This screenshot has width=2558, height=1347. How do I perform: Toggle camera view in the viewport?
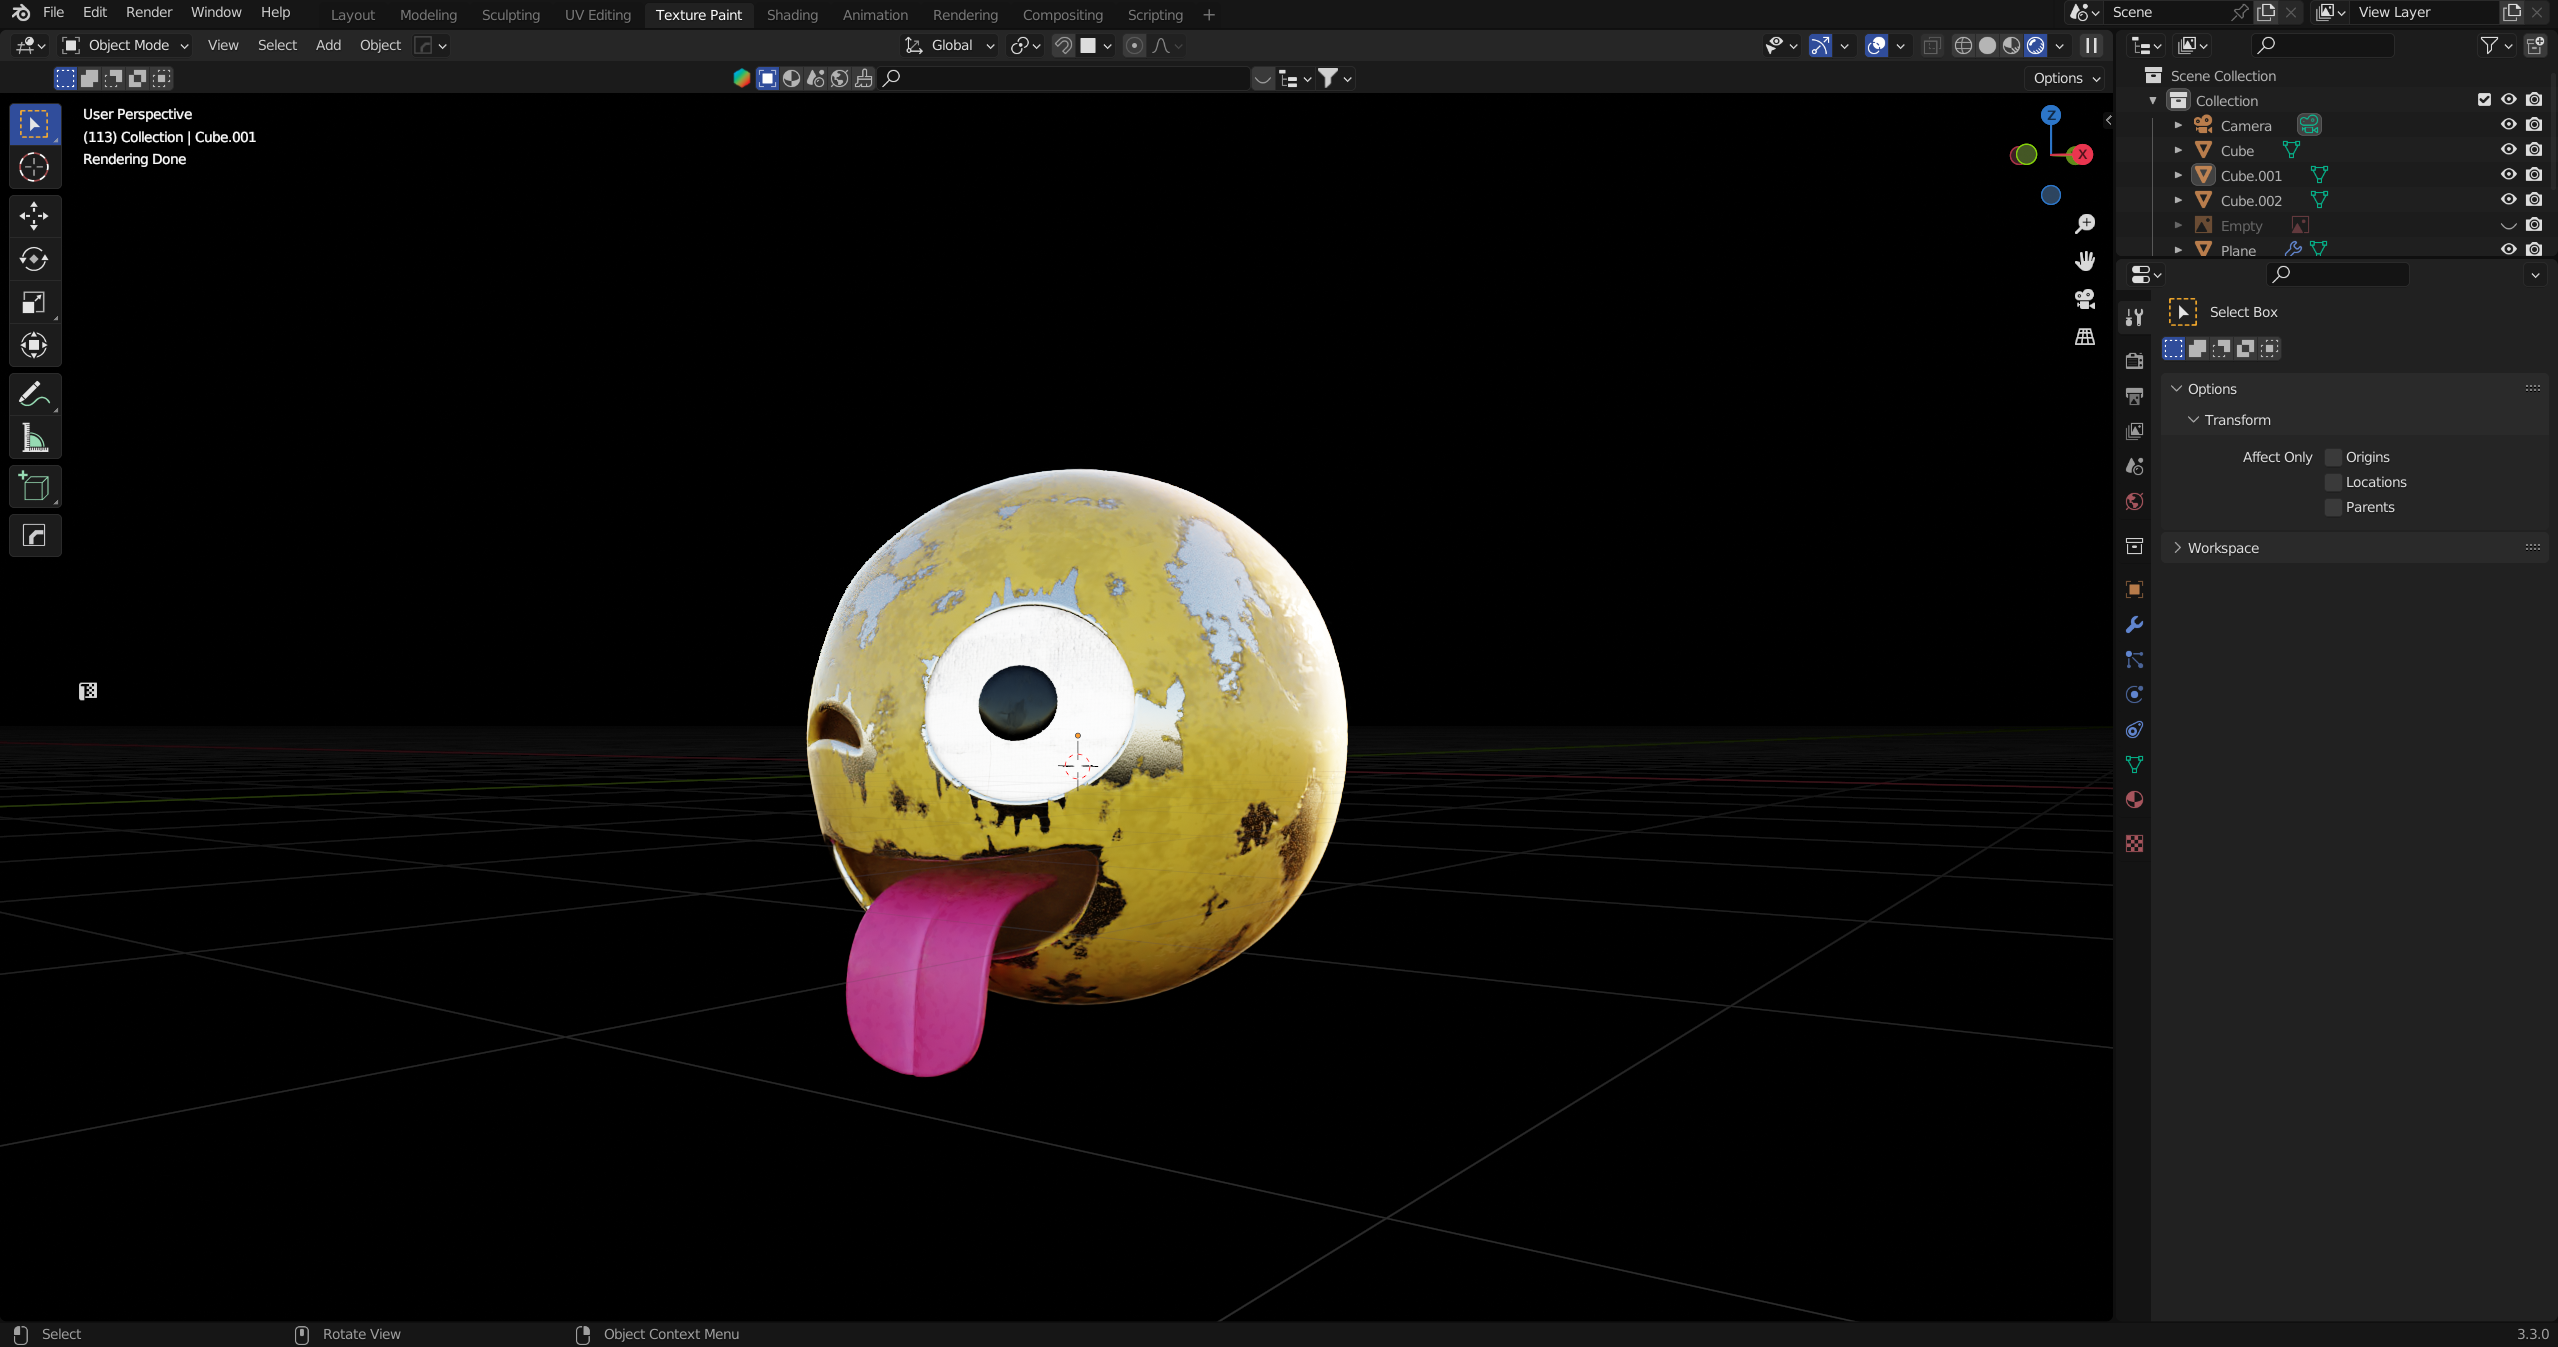tap(2085, 299)
